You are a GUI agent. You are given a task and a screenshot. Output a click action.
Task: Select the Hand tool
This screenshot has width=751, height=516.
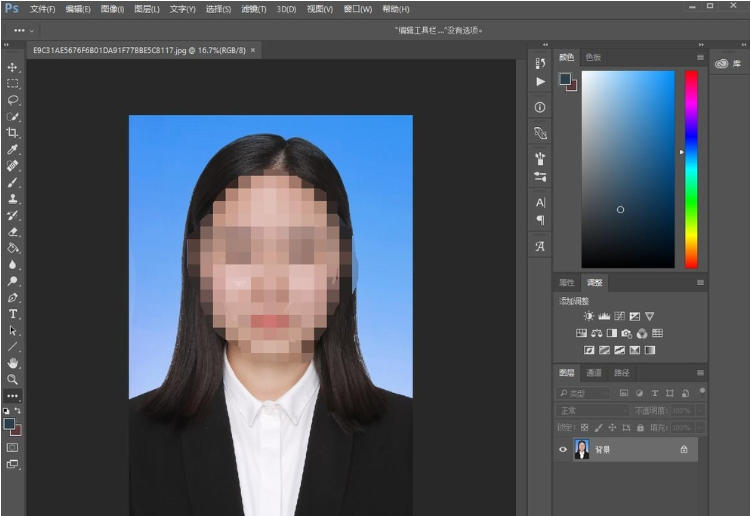13,362
